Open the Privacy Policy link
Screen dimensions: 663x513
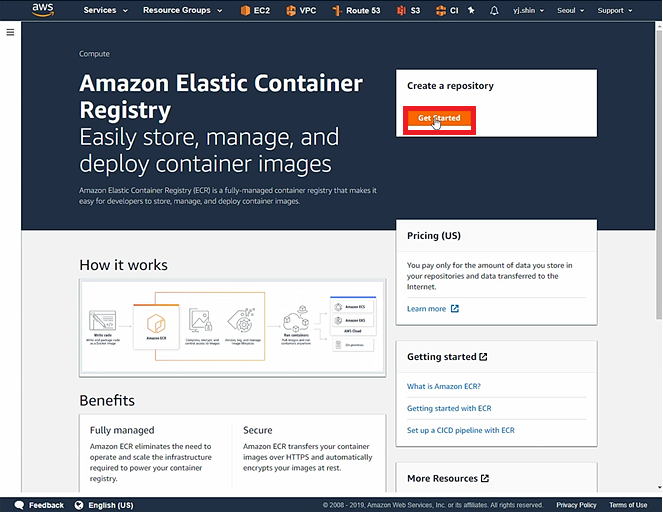[576, 505]
